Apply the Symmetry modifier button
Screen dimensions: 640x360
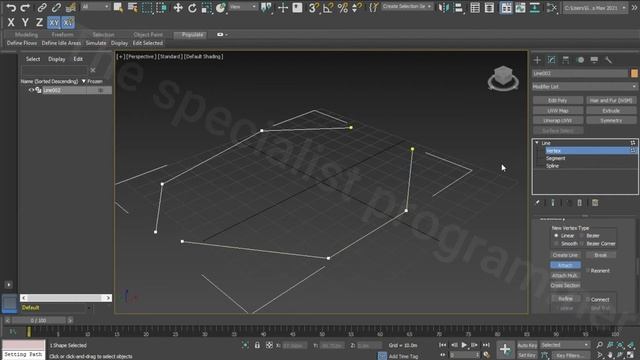tap(611, 121)
